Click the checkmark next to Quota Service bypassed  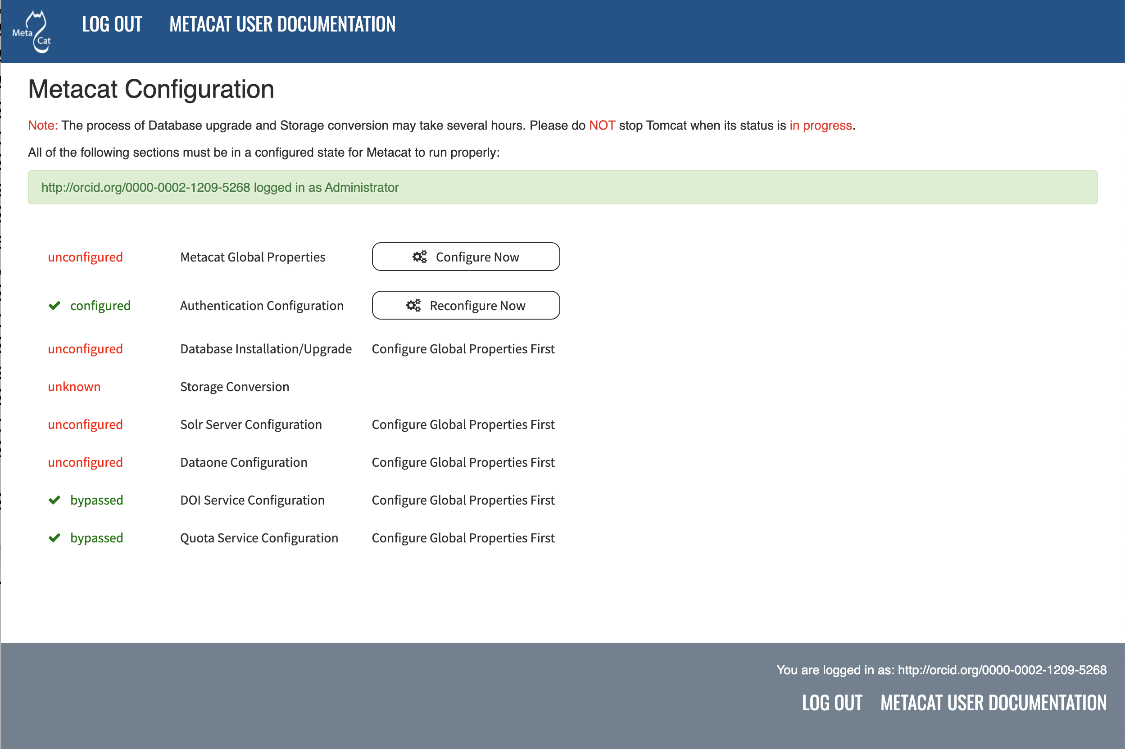coord(55,538)
